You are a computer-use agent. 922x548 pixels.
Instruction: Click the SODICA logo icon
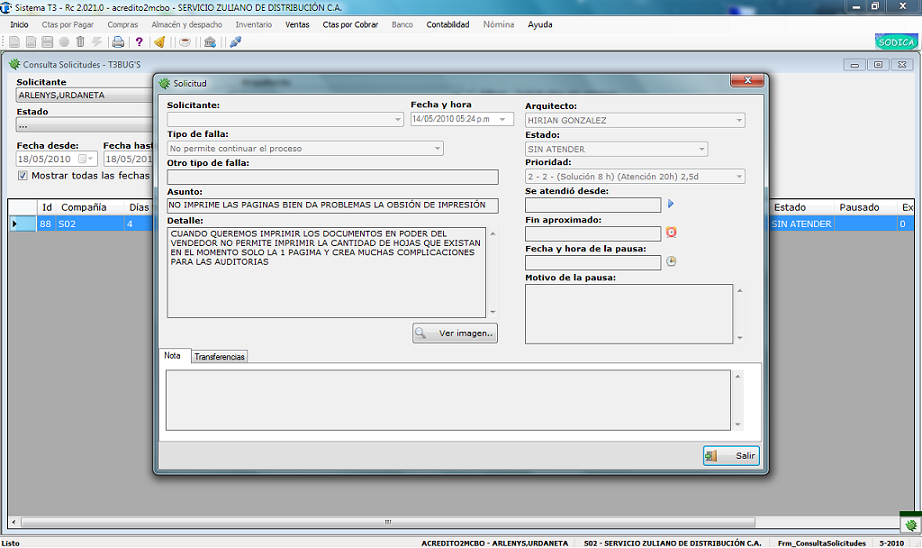coord(896,42)
